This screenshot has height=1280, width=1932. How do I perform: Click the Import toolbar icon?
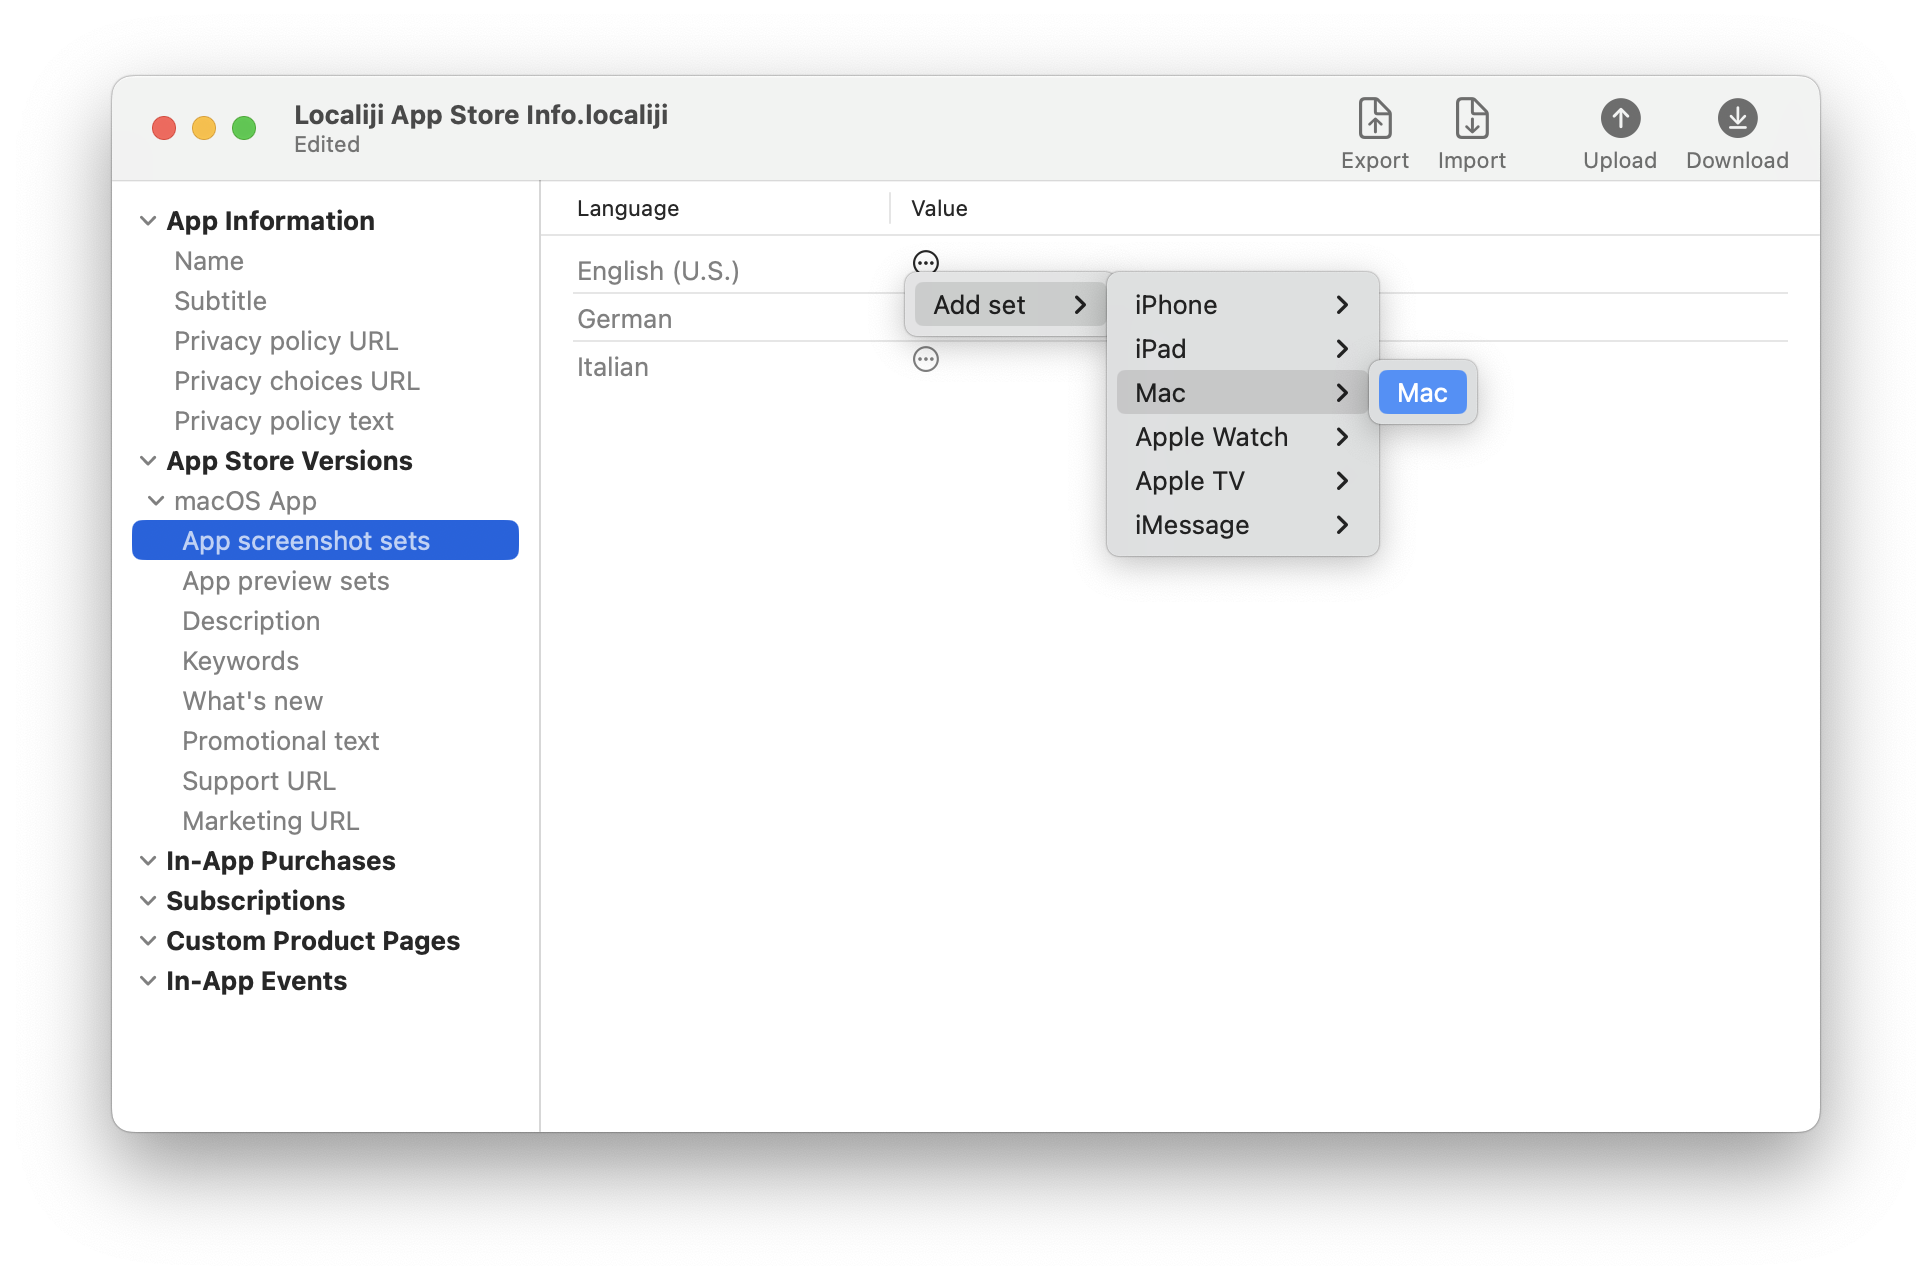[x=1471, y=119]
